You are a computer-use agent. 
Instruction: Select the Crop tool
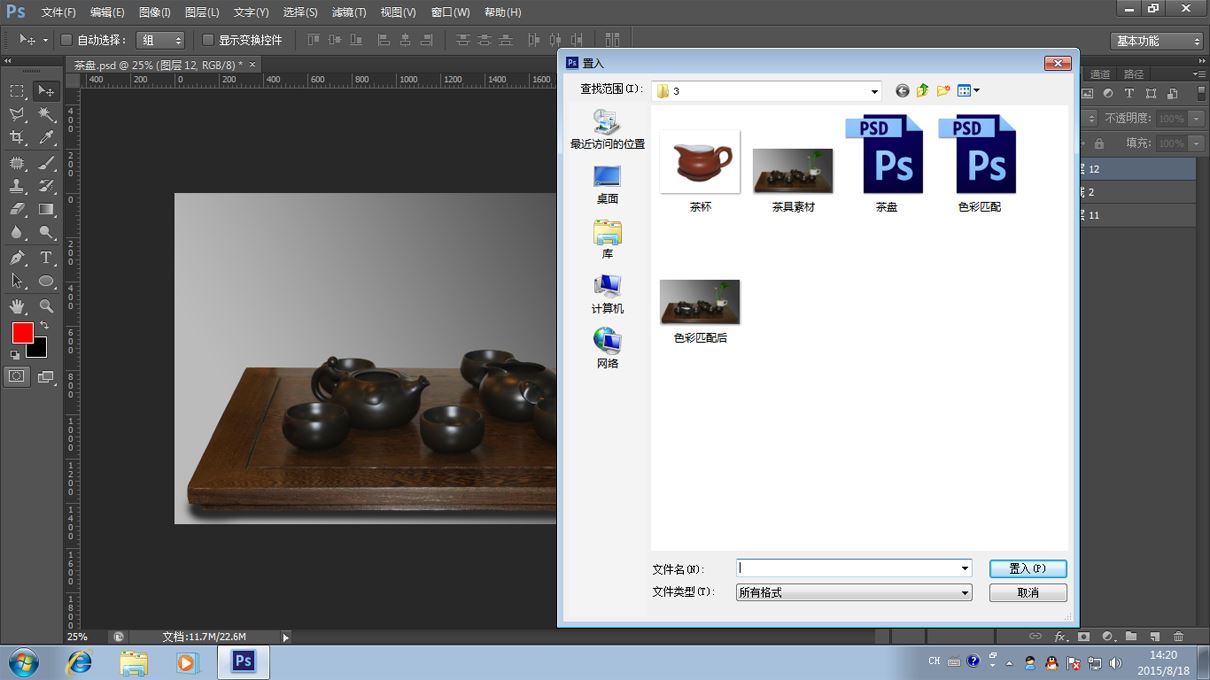tap(17, 138)
